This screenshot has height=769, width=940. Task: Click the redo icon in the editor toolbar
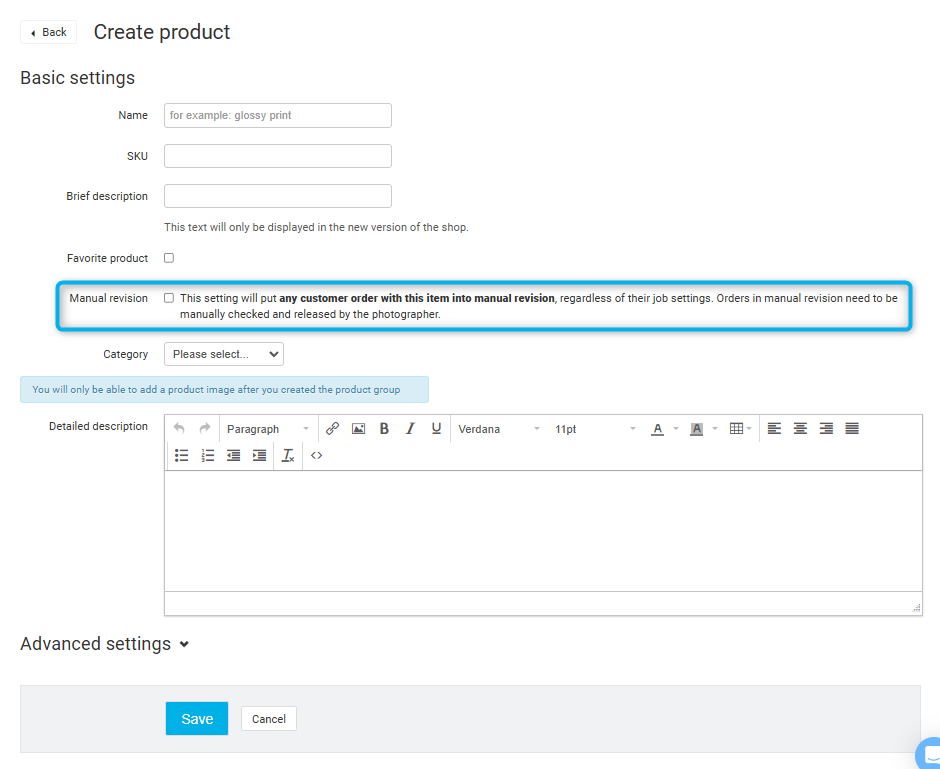click(205, 429)
